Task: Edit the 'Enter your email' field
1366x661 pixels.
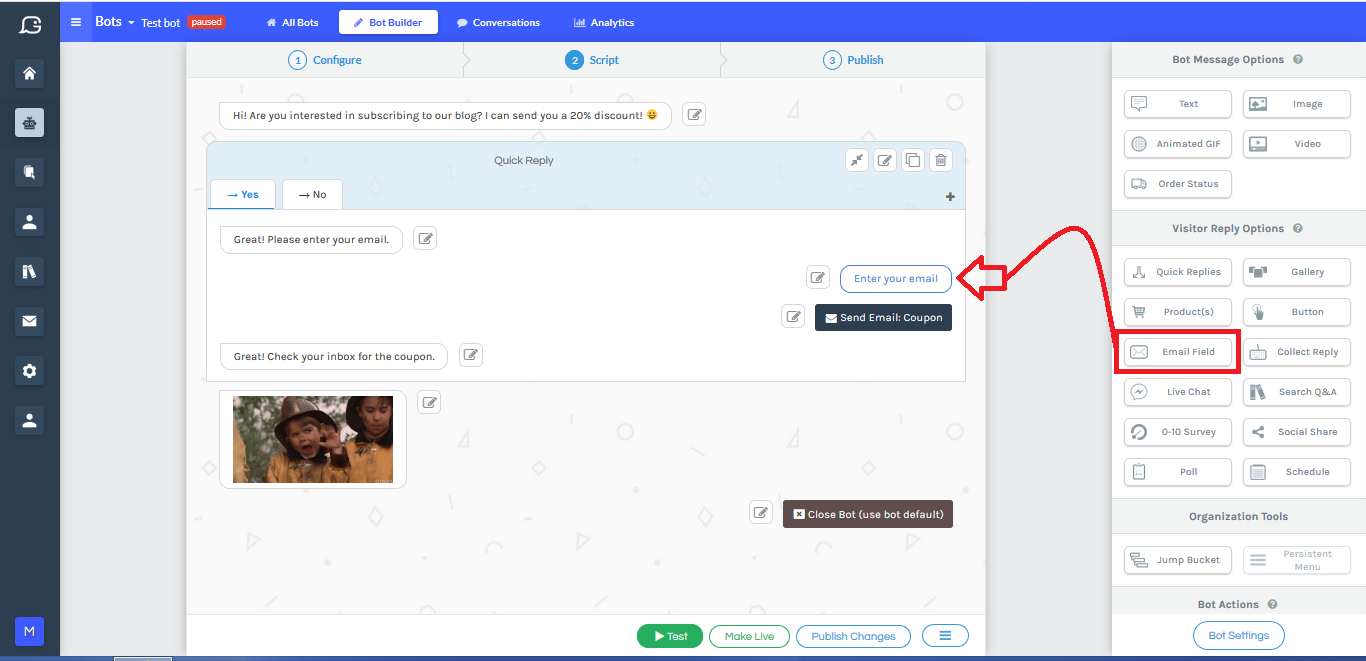Action: tap(818, 277)
